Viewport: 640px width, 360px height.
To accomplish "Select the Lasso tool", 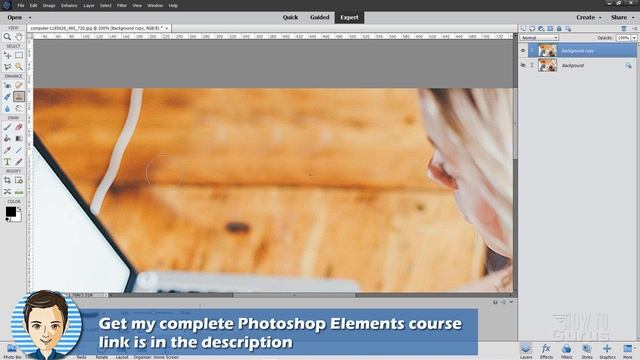I will tap(7, 67).
